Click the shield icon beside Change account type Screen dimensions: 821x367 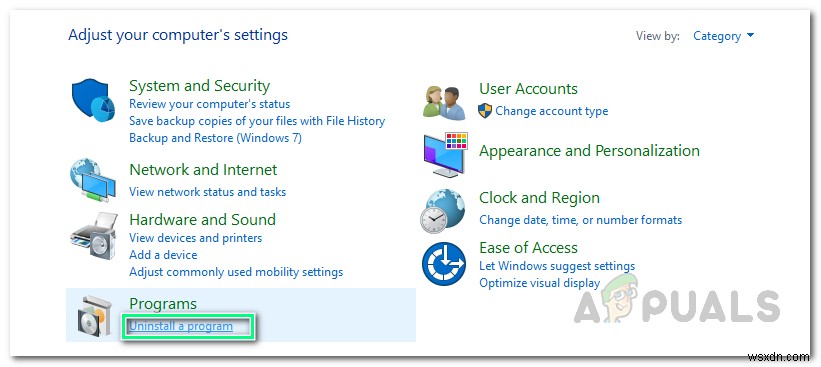coord(485,110)
